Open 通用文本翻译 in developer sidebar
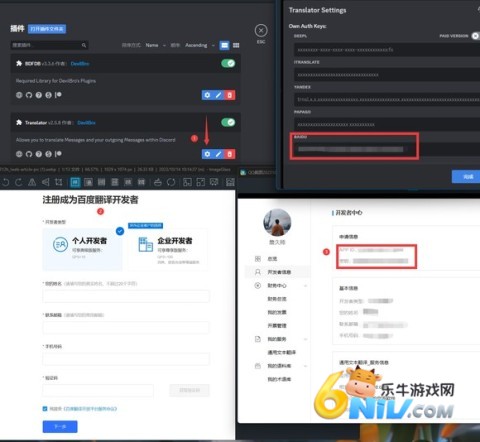 click(x=282, y=352)
